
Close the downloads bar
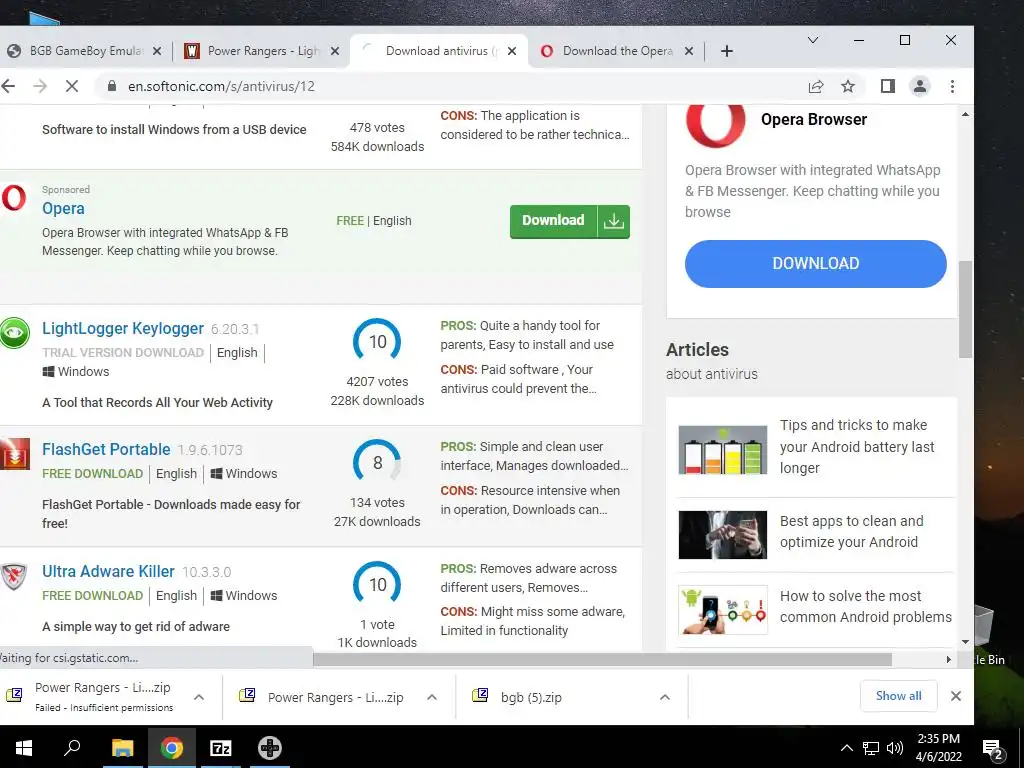pos(956,696)
